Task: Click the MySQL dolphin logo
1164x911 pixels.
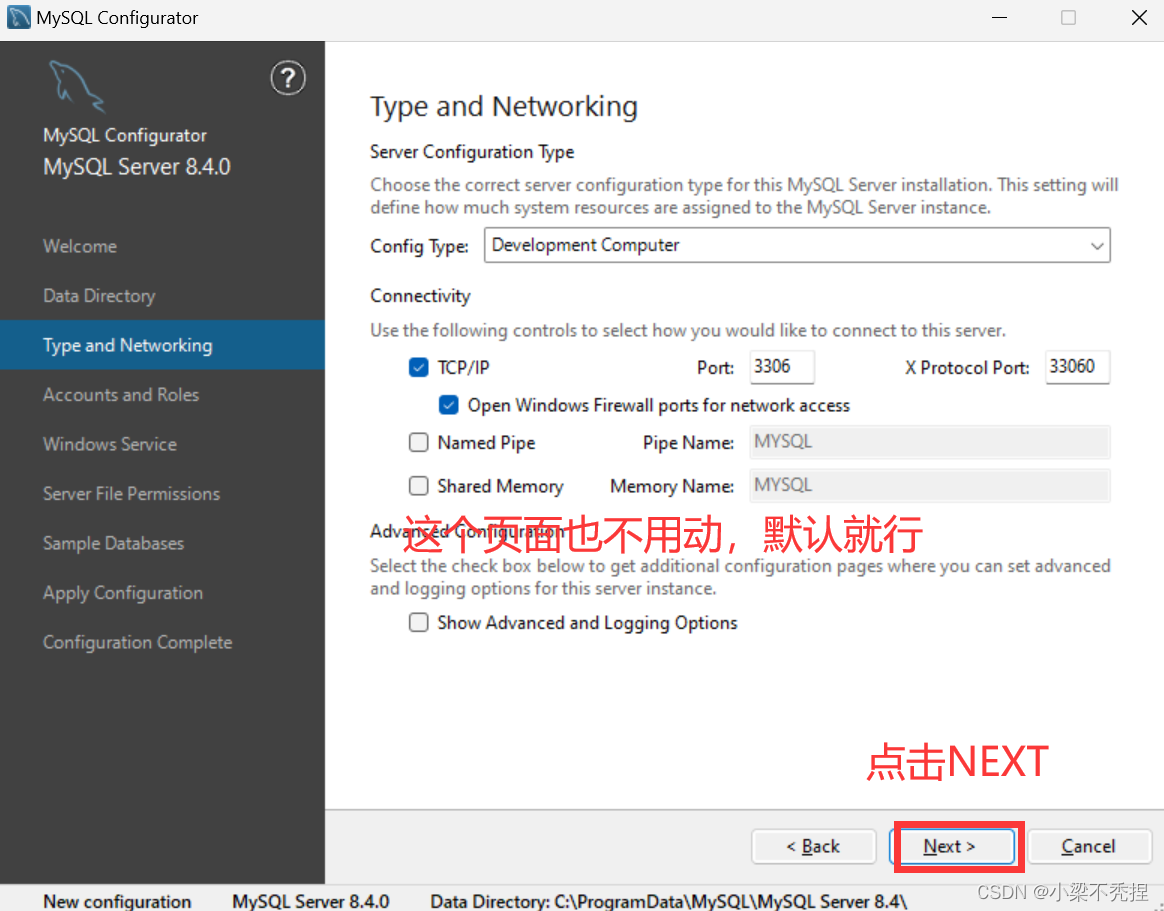Action: (x=76, y=86)
